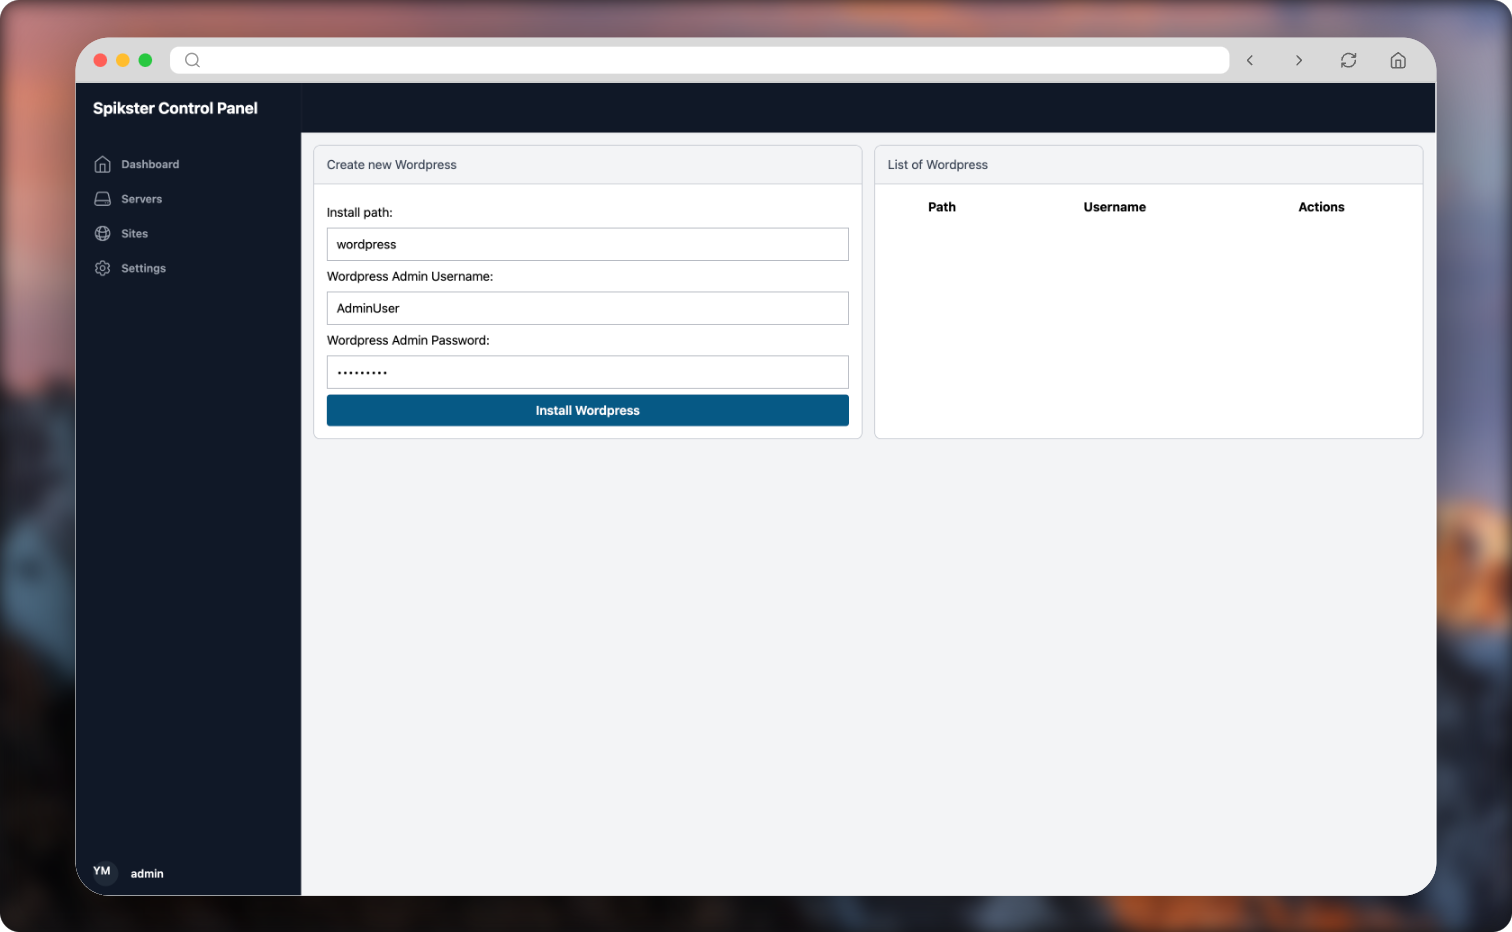This screenshot has height=932, width=1512.
Task: Click the red close window button
Action: 100,60
